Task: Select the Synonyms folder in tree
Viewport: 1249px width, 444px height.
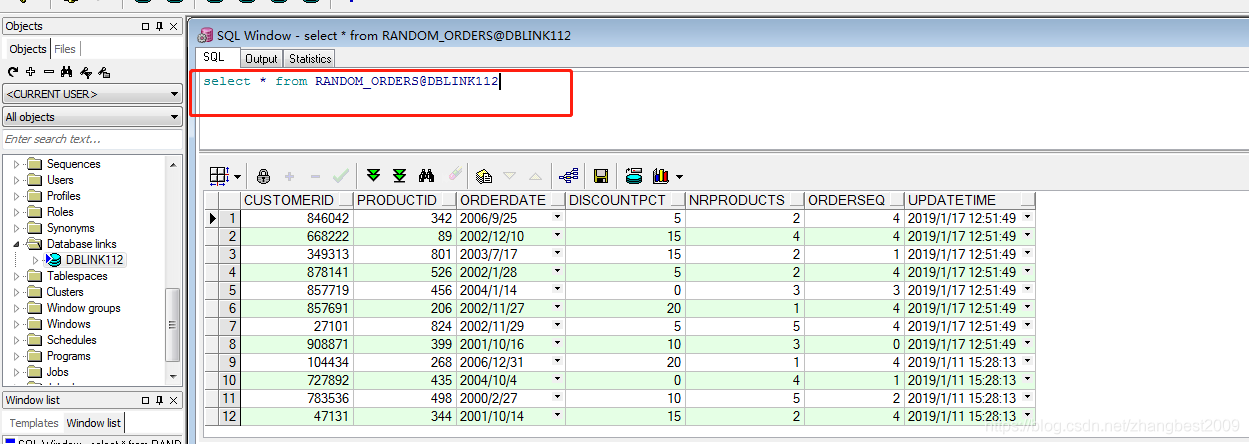Action: (70, 228)
